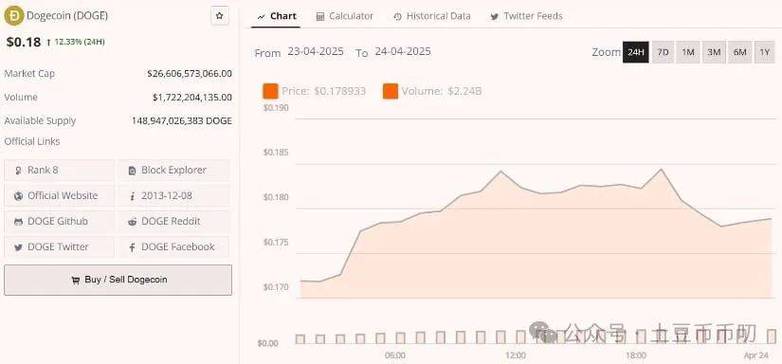Set chart zoom to 1Y

tap(765, 52)
